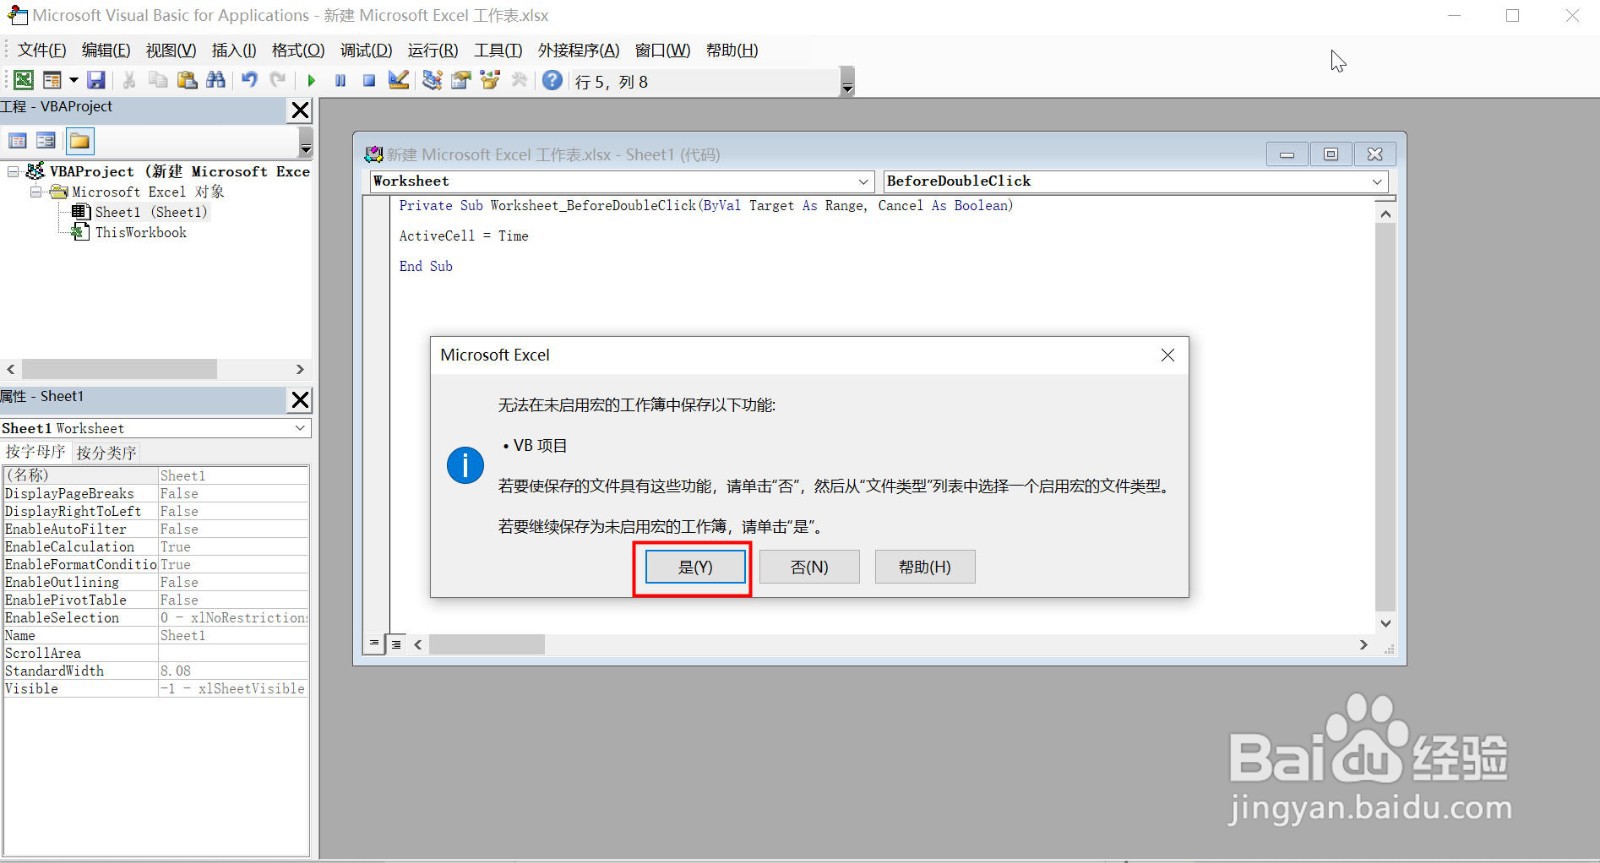This screenshot has height=863, width=1600.
Task: Open the 窗口(W) menu
Action: tap(662, 50)
